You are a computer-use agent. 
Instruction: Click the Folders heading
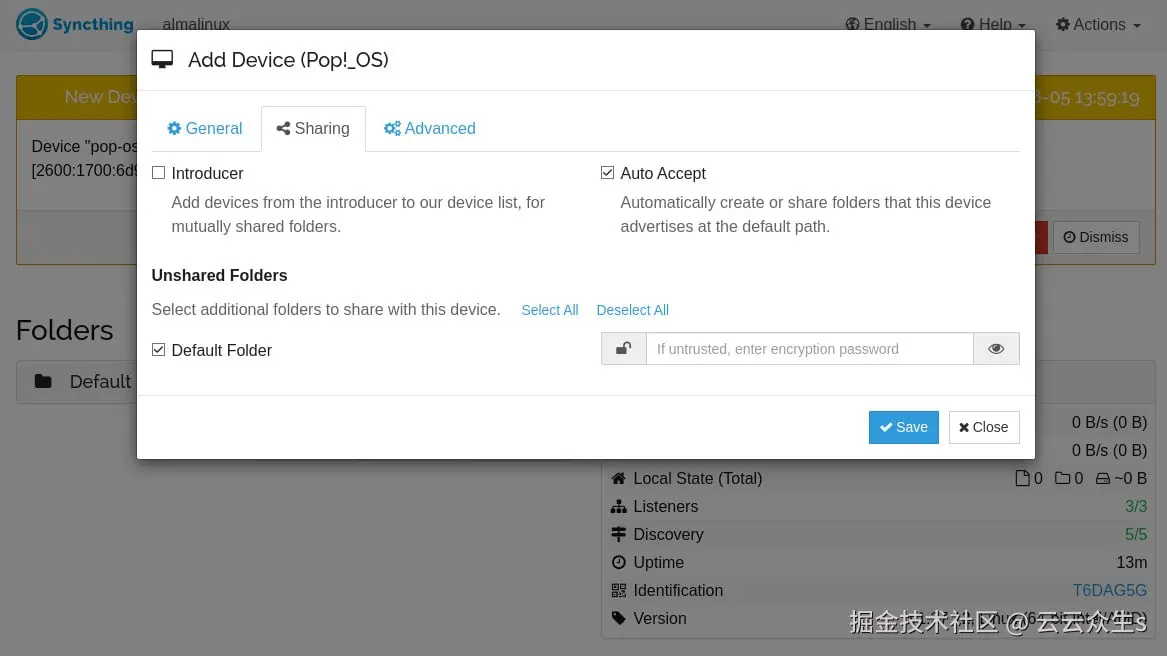tap(65, 331)
